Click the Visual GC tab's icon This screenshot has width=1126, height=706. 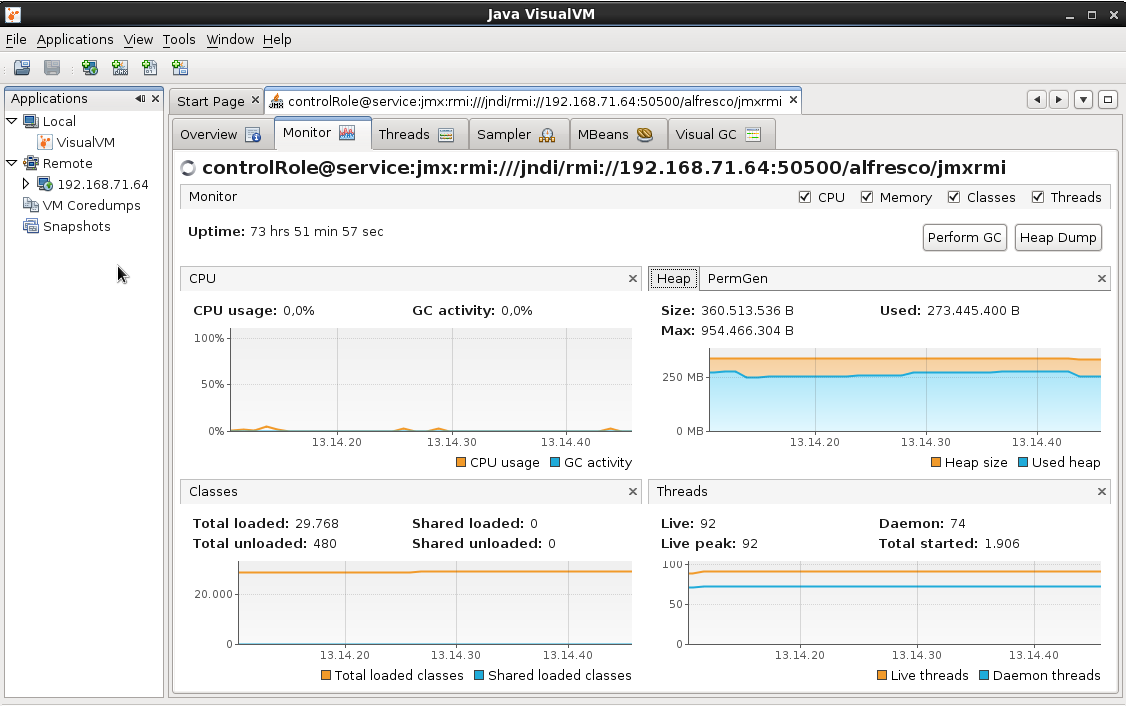753,134
